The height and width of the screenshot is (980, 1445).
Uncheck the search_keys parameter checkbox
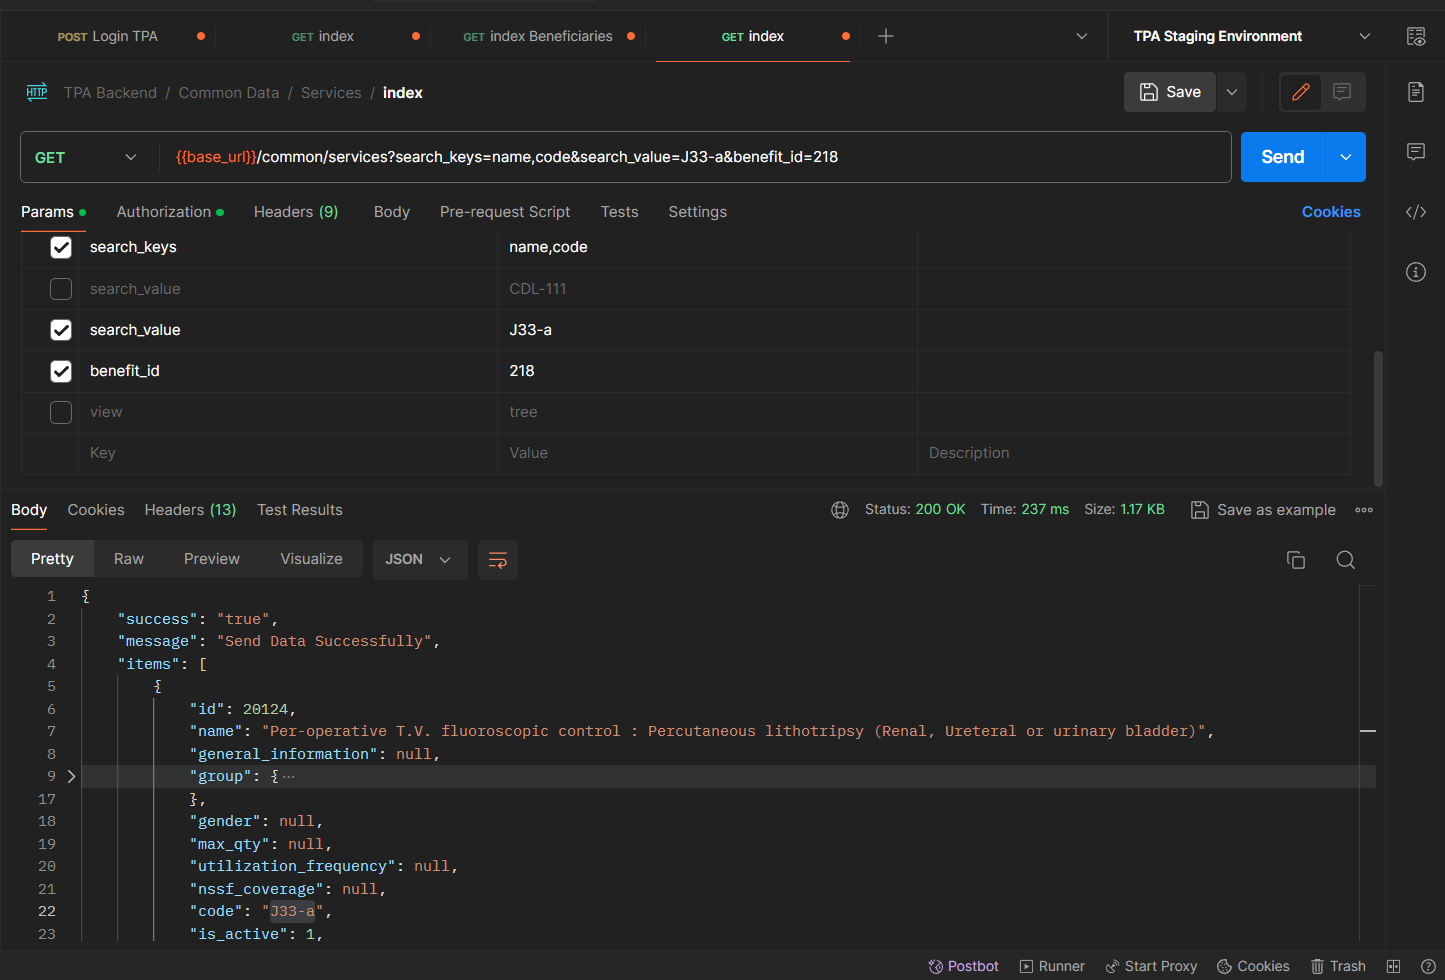[x=61, y=247]
